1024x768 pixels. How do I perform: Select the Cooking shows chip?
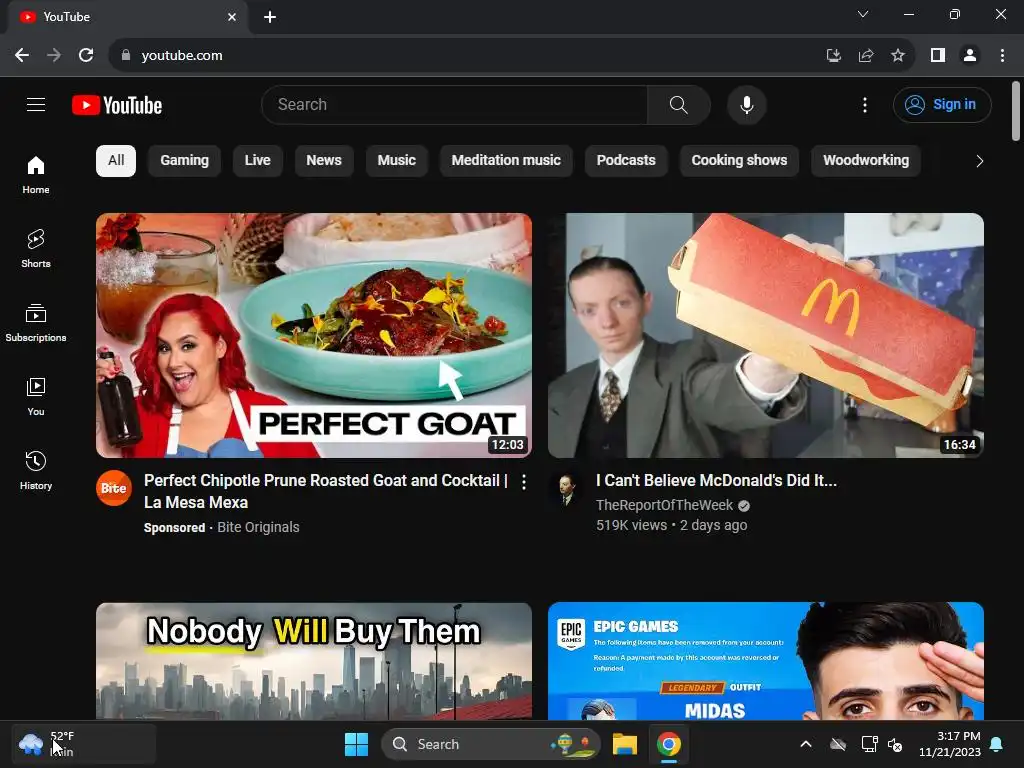(x=739, y=161)
